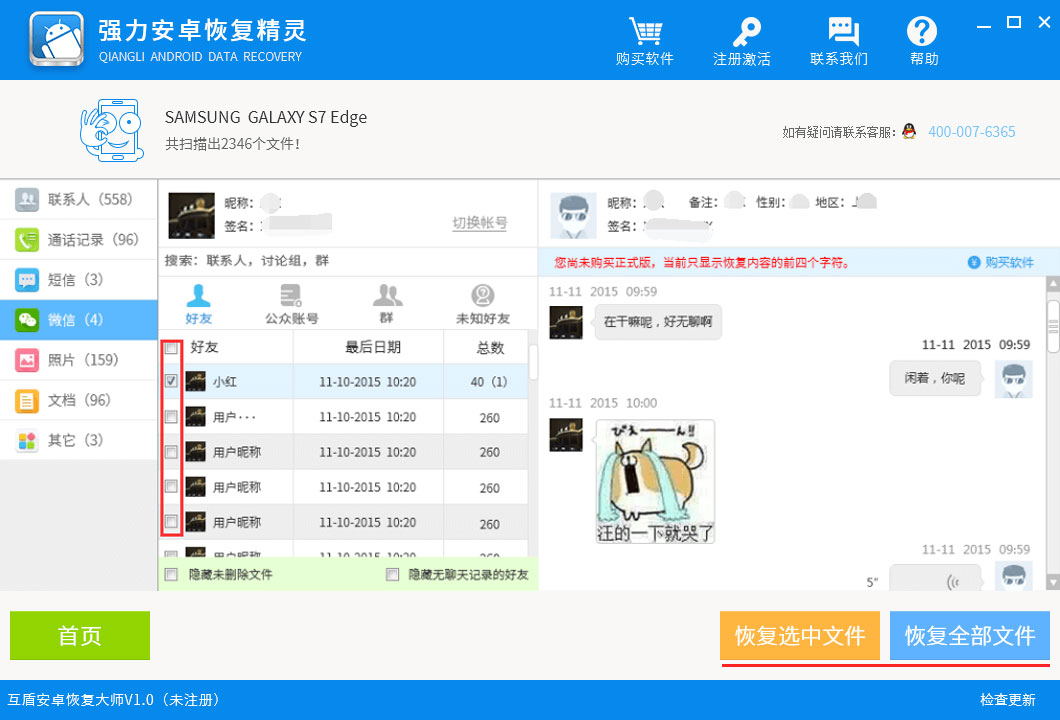Click the 注册激活 key icon
1060x720 pixels.
click(741, 33)
